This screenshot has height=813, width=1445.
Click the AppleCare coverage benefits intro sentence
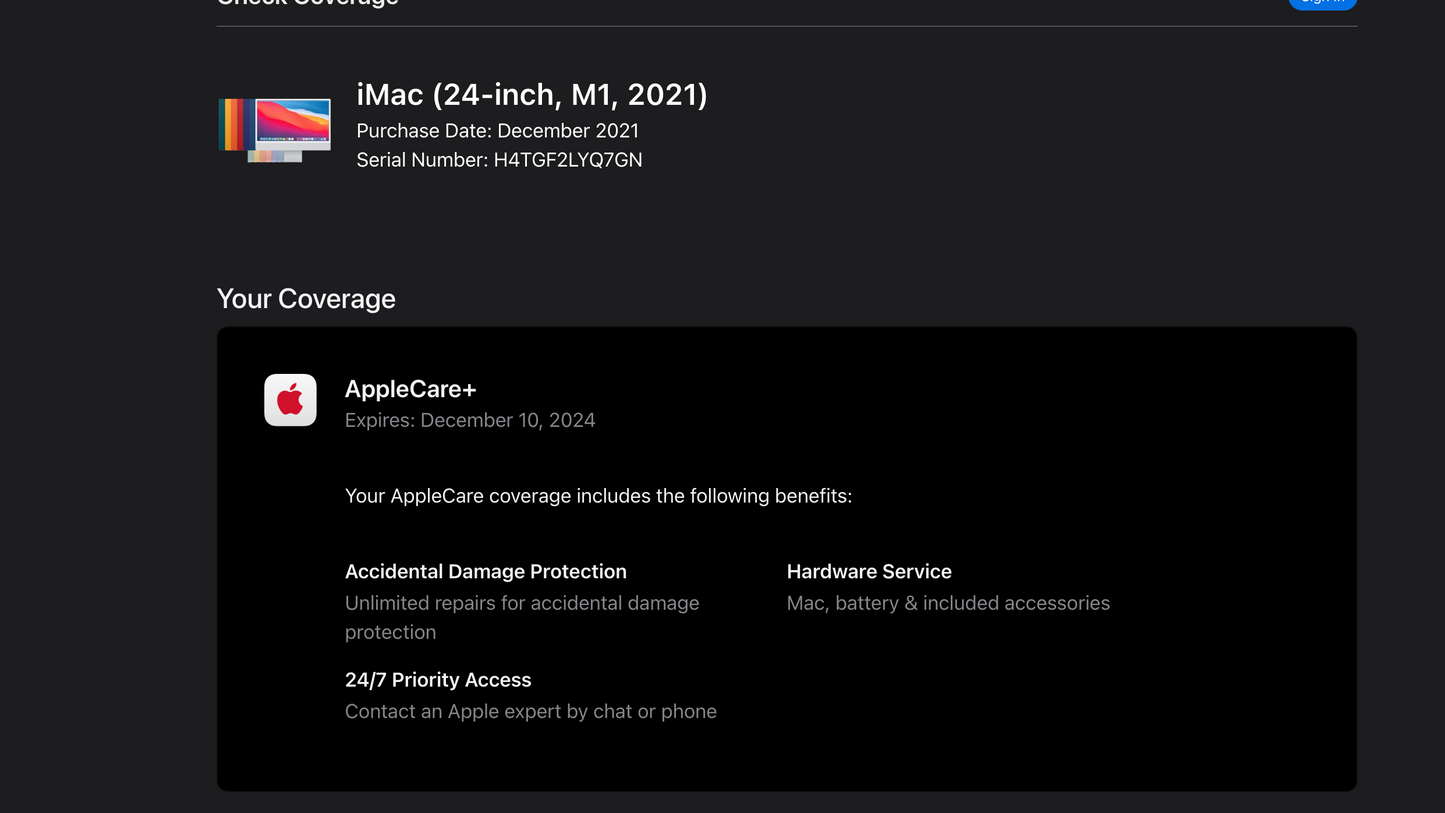[x=598, y=496]
